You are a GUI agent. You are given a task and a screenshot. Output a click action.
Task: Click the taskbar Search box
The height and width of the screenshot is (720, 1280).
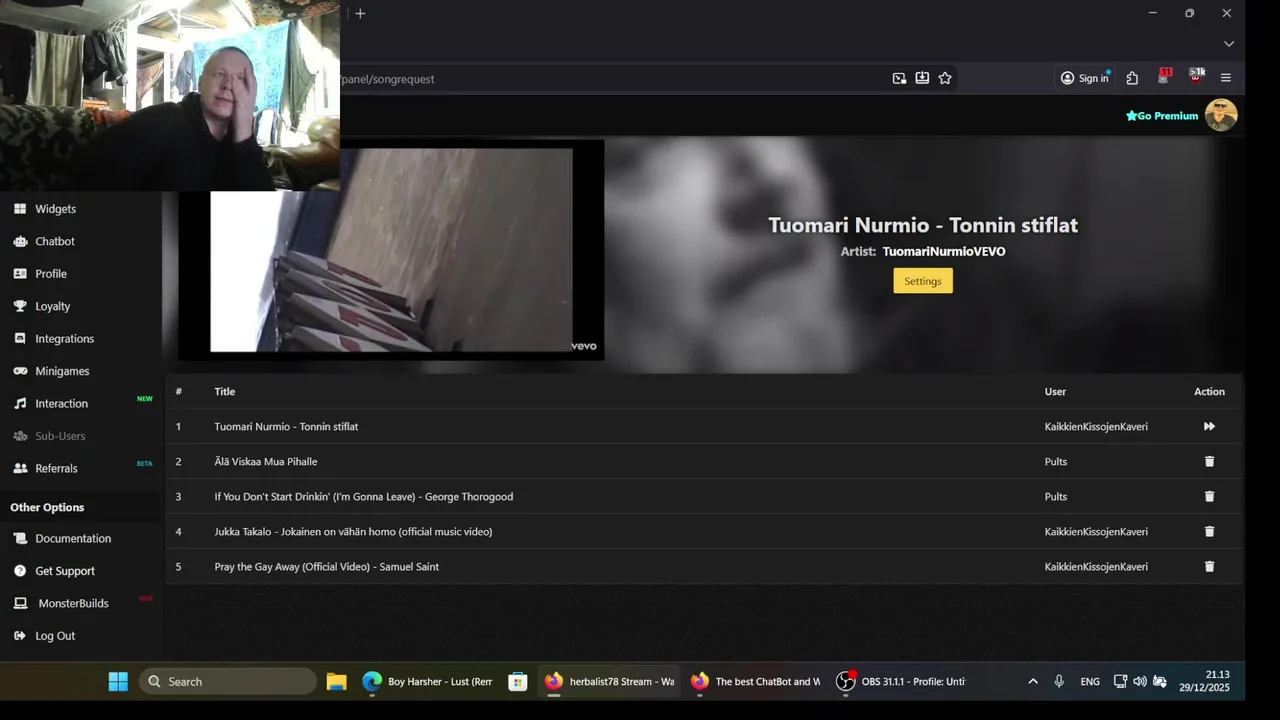[x=228, y=681]
